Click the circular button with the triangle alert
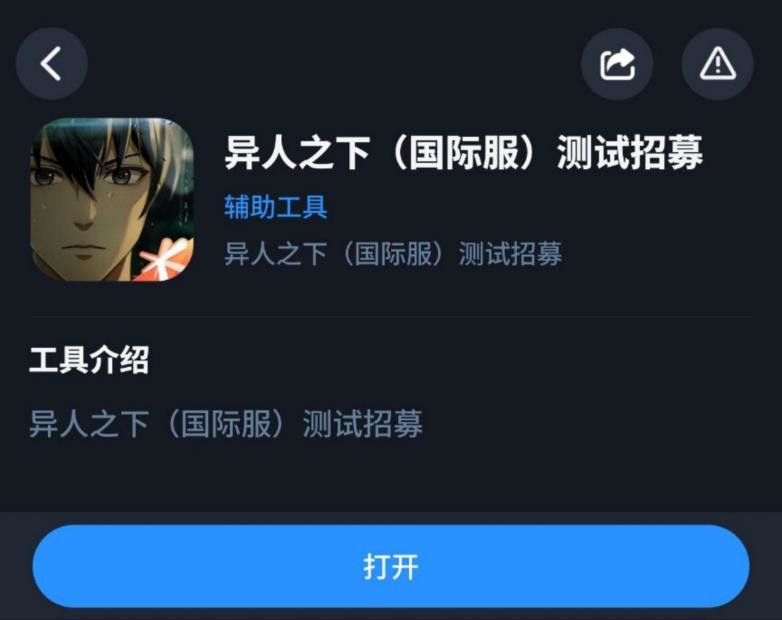 pyautogui.click(x=717, y=64)
